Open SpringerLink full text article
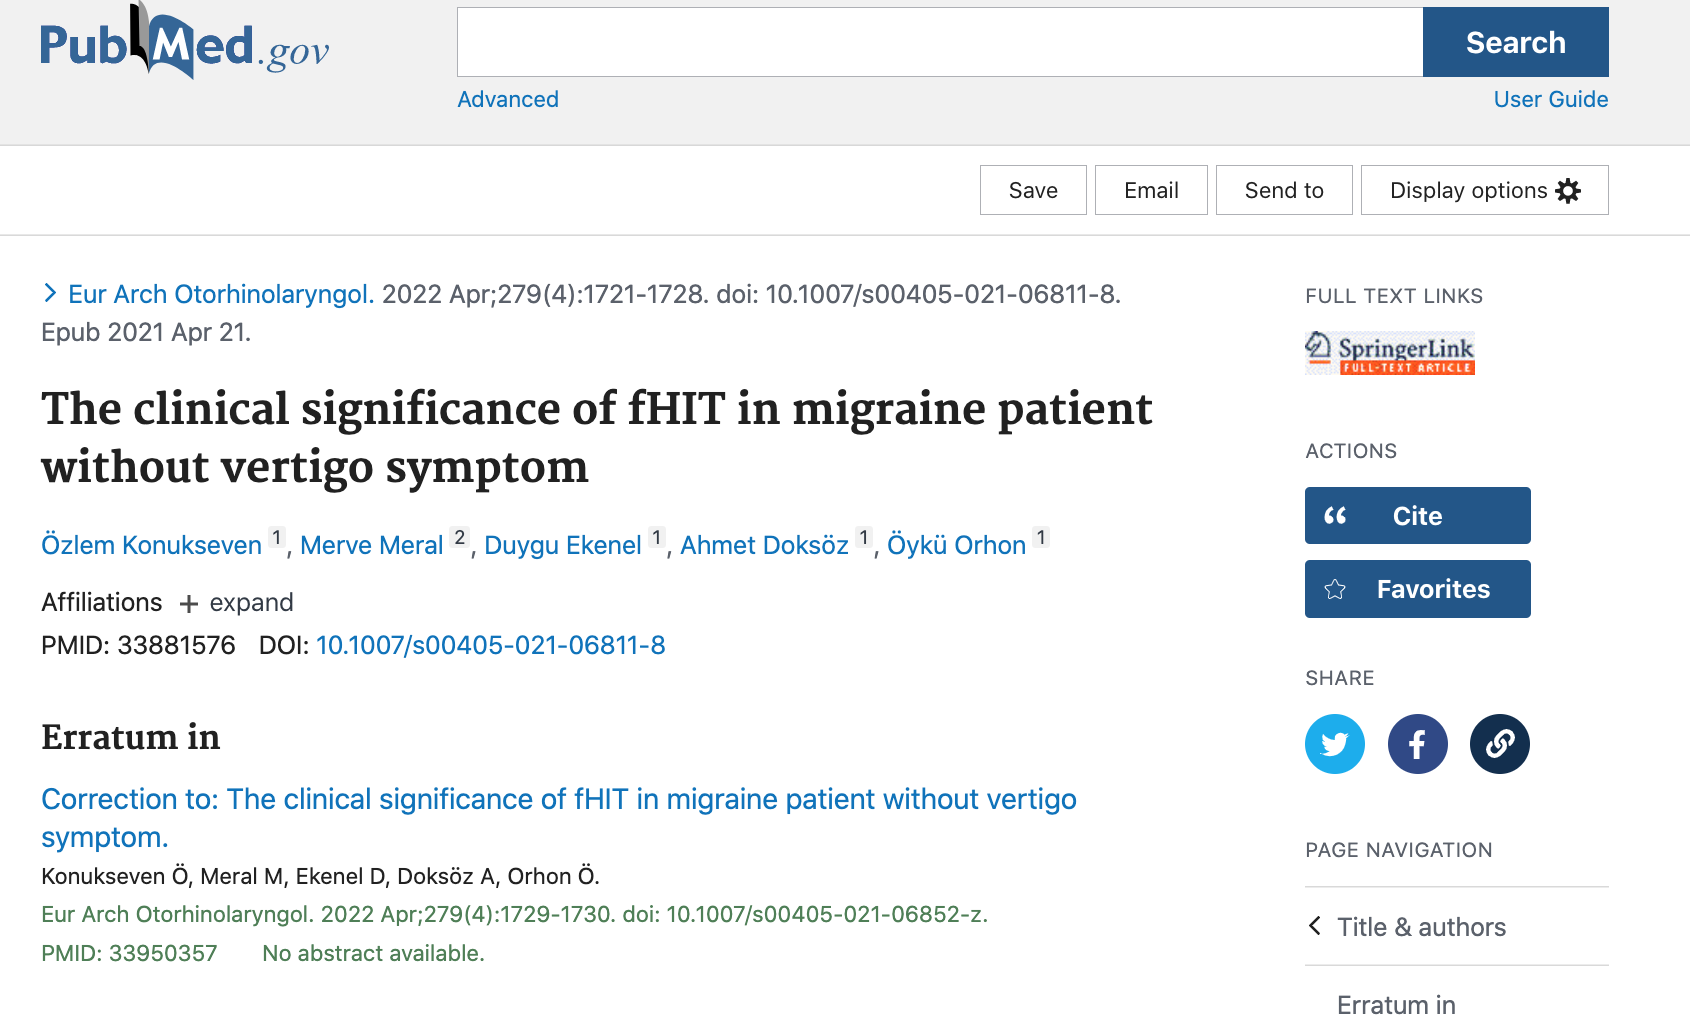The image size is (1690, 1026). pyautogui.click(x=1390, y=353)
